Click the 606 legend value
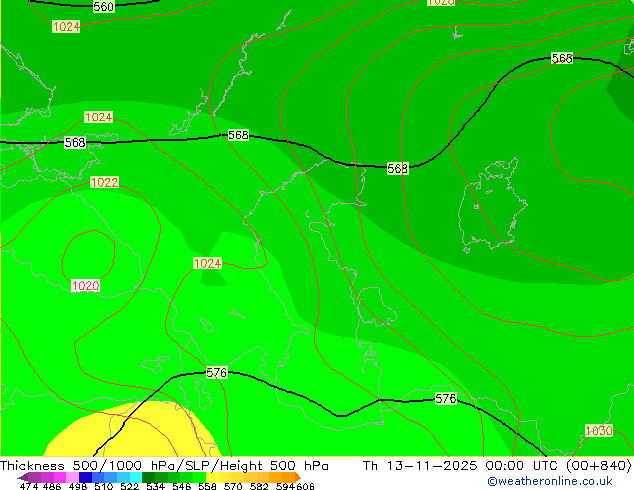Image resolution: width=634 pixels, height=490 pixels. [x=305, y=486]
